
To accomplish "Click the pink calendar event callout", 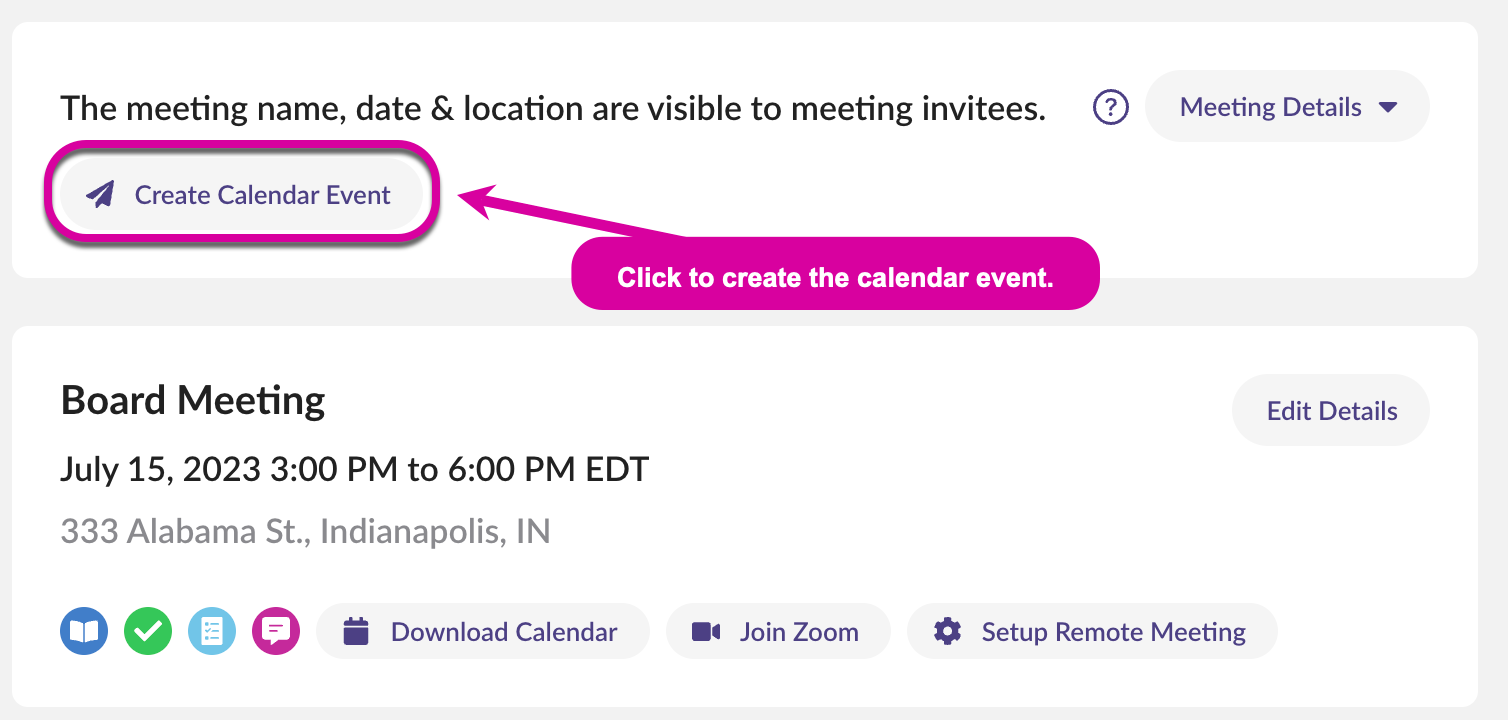I will pyautogui.click(x=835, y=277).
